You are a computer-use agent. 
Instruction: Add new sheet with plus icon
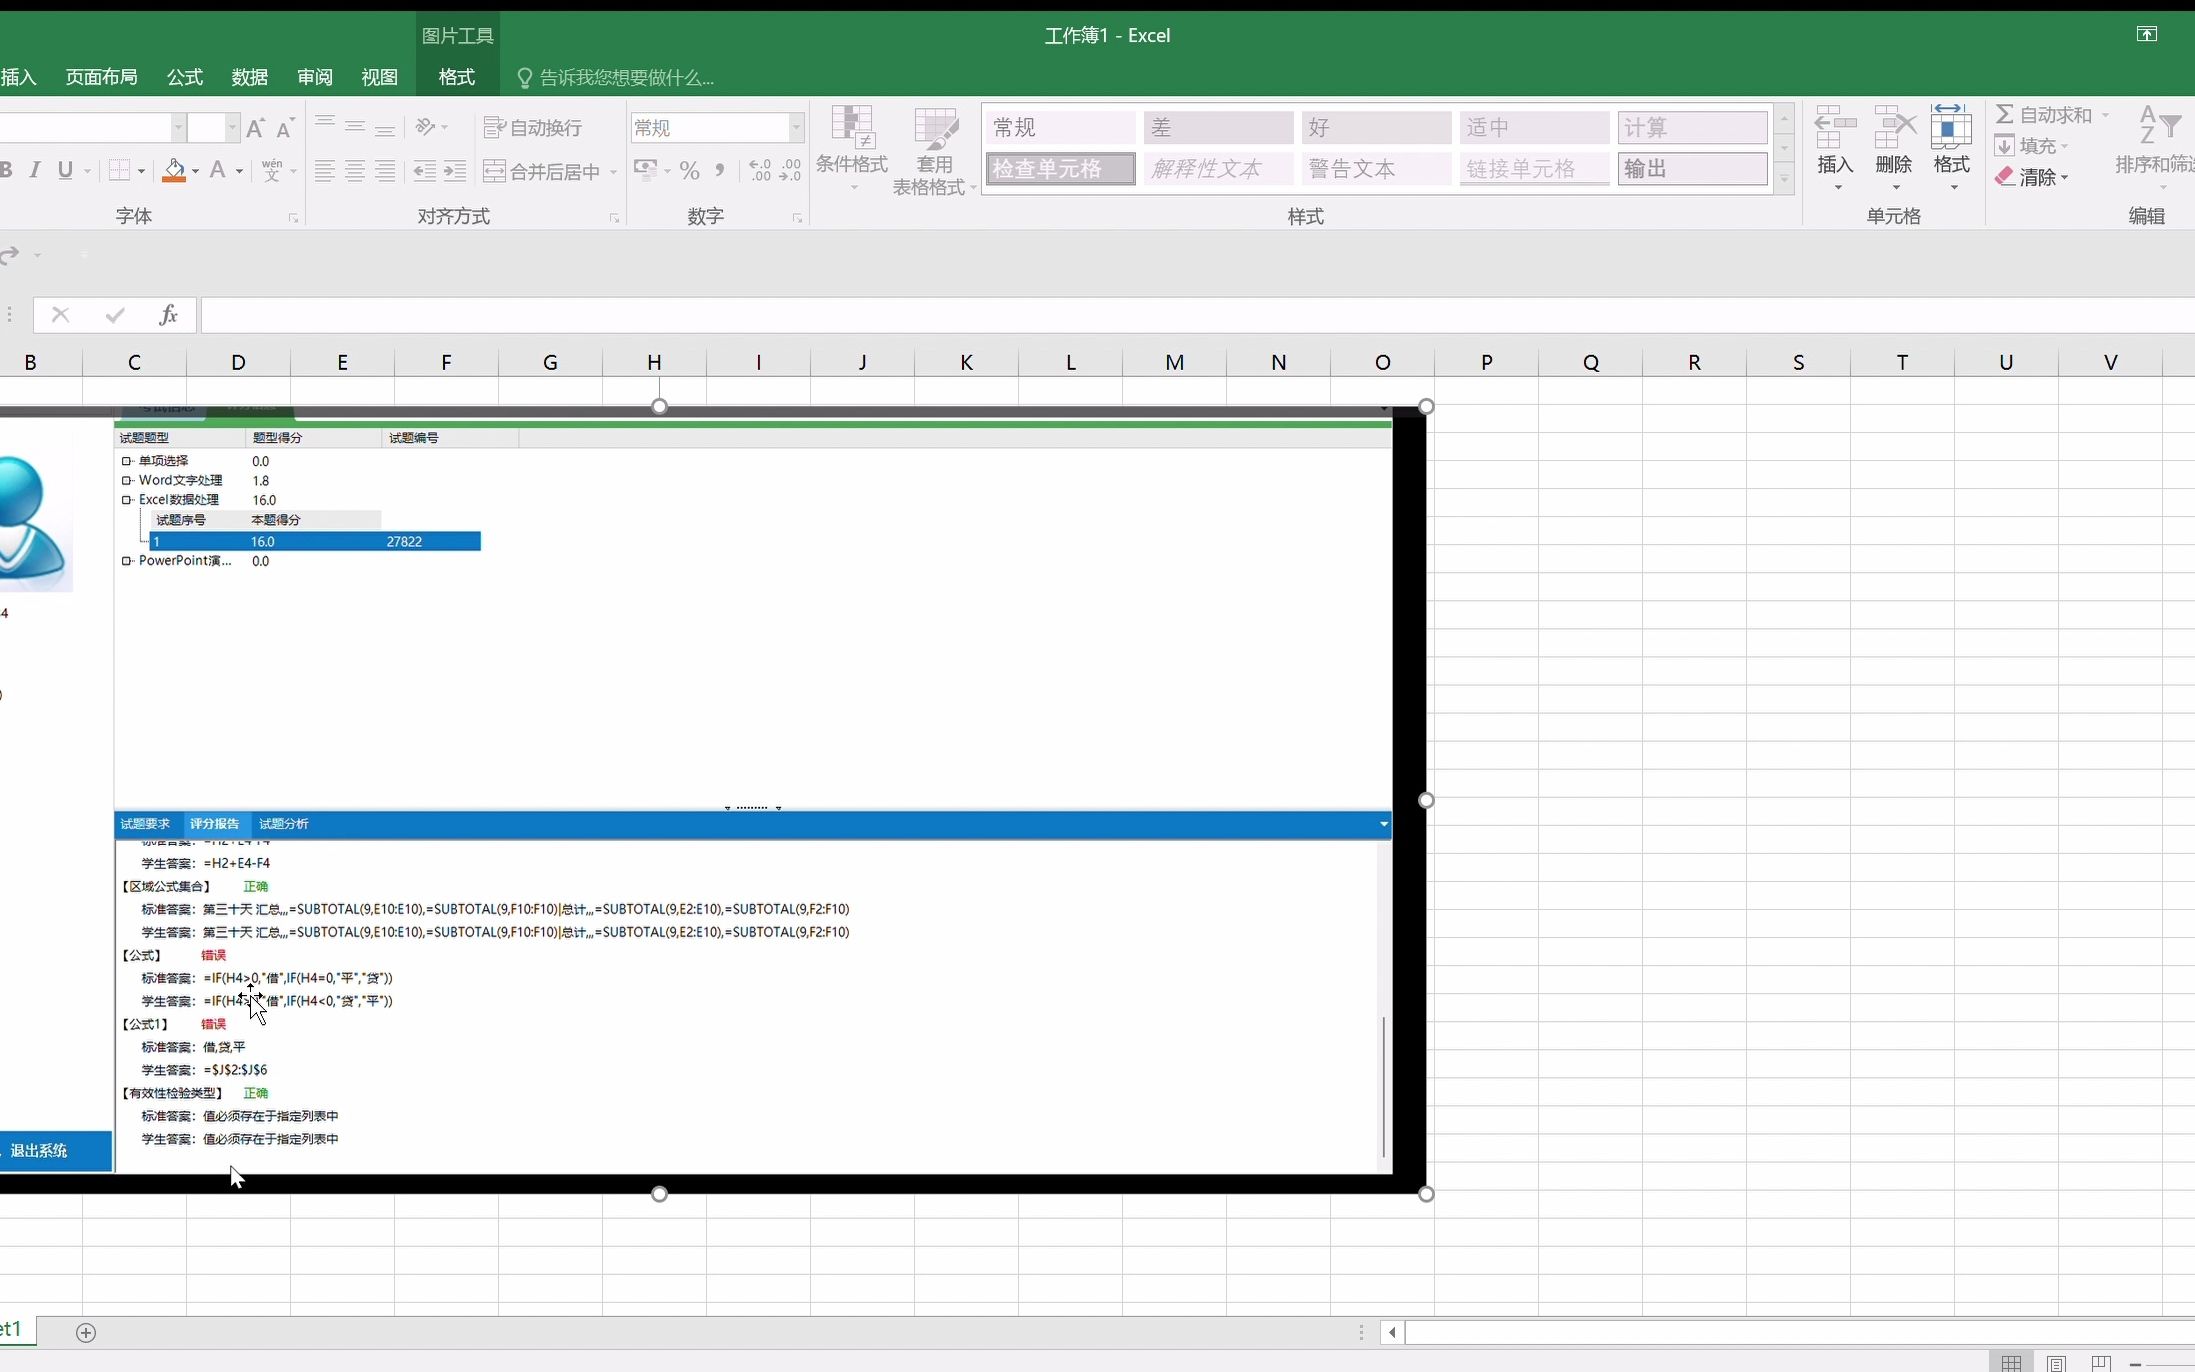coord(86,1333)
